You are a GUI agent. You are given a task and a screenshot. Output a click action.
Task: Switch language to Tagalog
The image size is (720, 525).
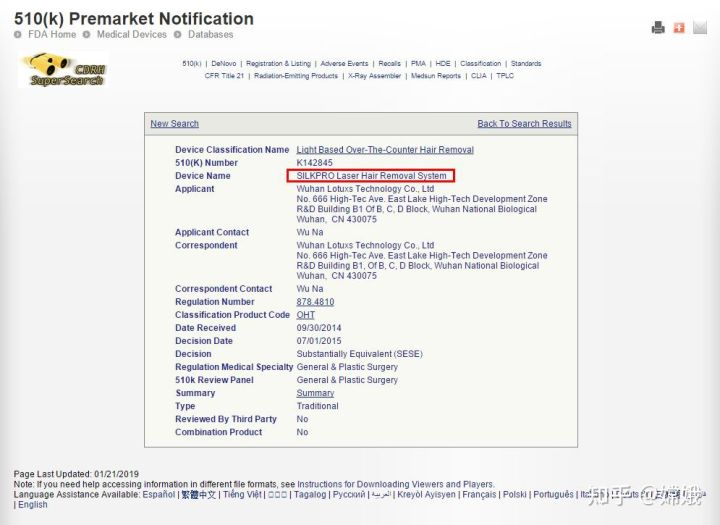[x=310, y=494]
